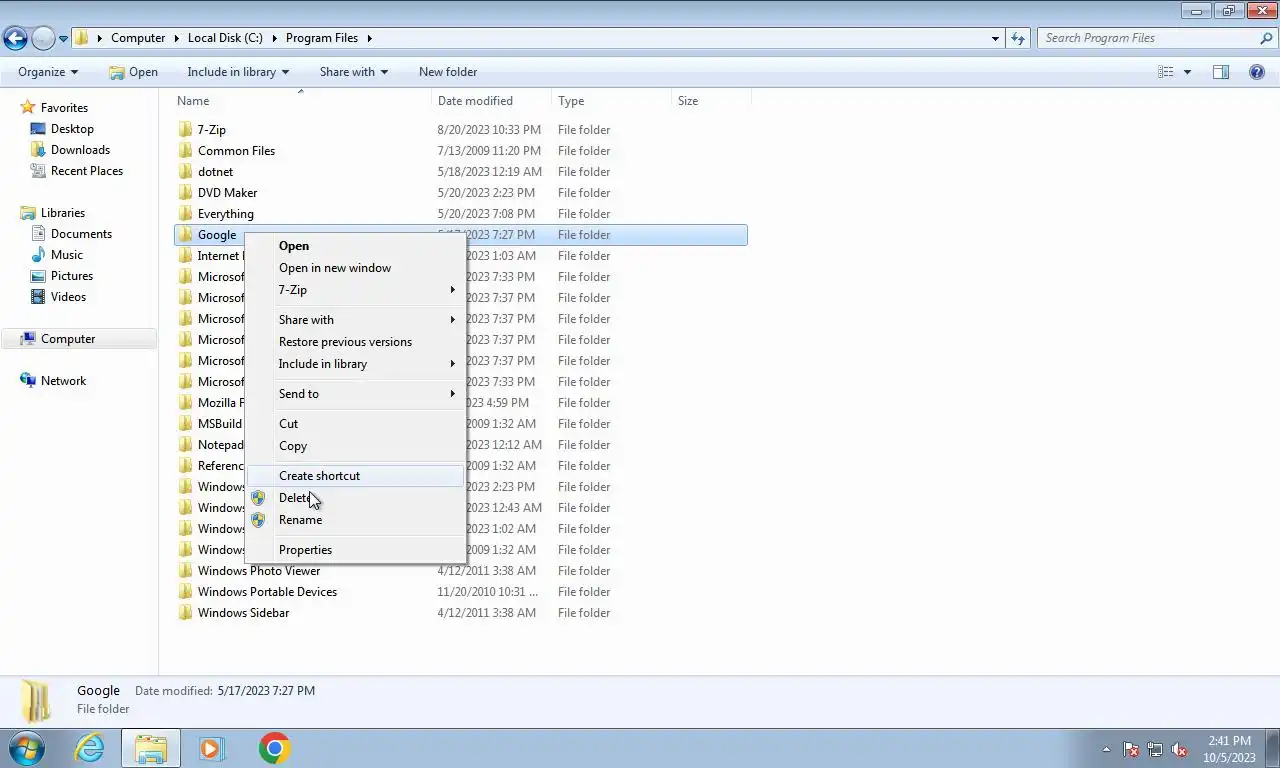Open Downloads in Favorites
This screenshot has height=768, width=1280.
coord(80,150)
